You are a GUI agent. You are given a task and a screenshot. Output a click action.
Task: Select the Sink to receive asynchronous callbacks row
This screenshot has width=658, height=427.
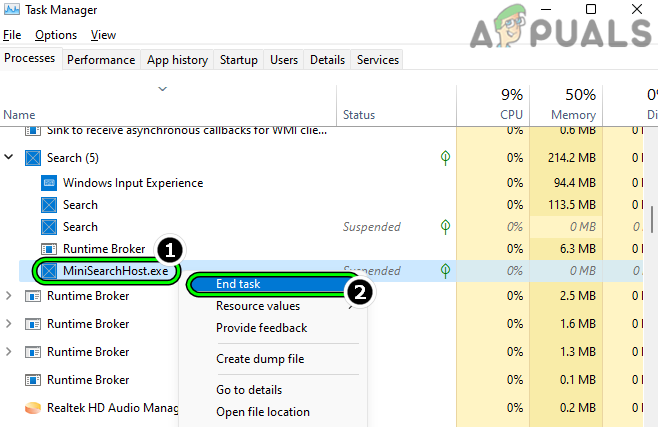point(187,130)
